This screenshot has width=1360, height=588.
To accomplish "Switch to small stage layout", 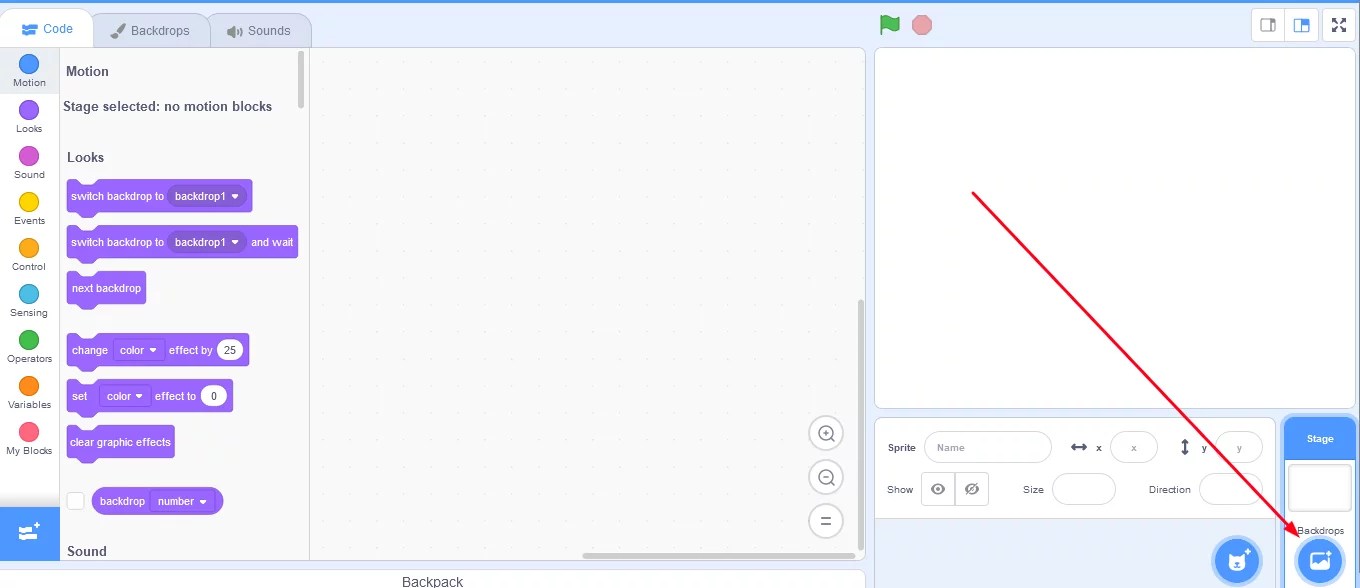I will [x=1268, y=26].
